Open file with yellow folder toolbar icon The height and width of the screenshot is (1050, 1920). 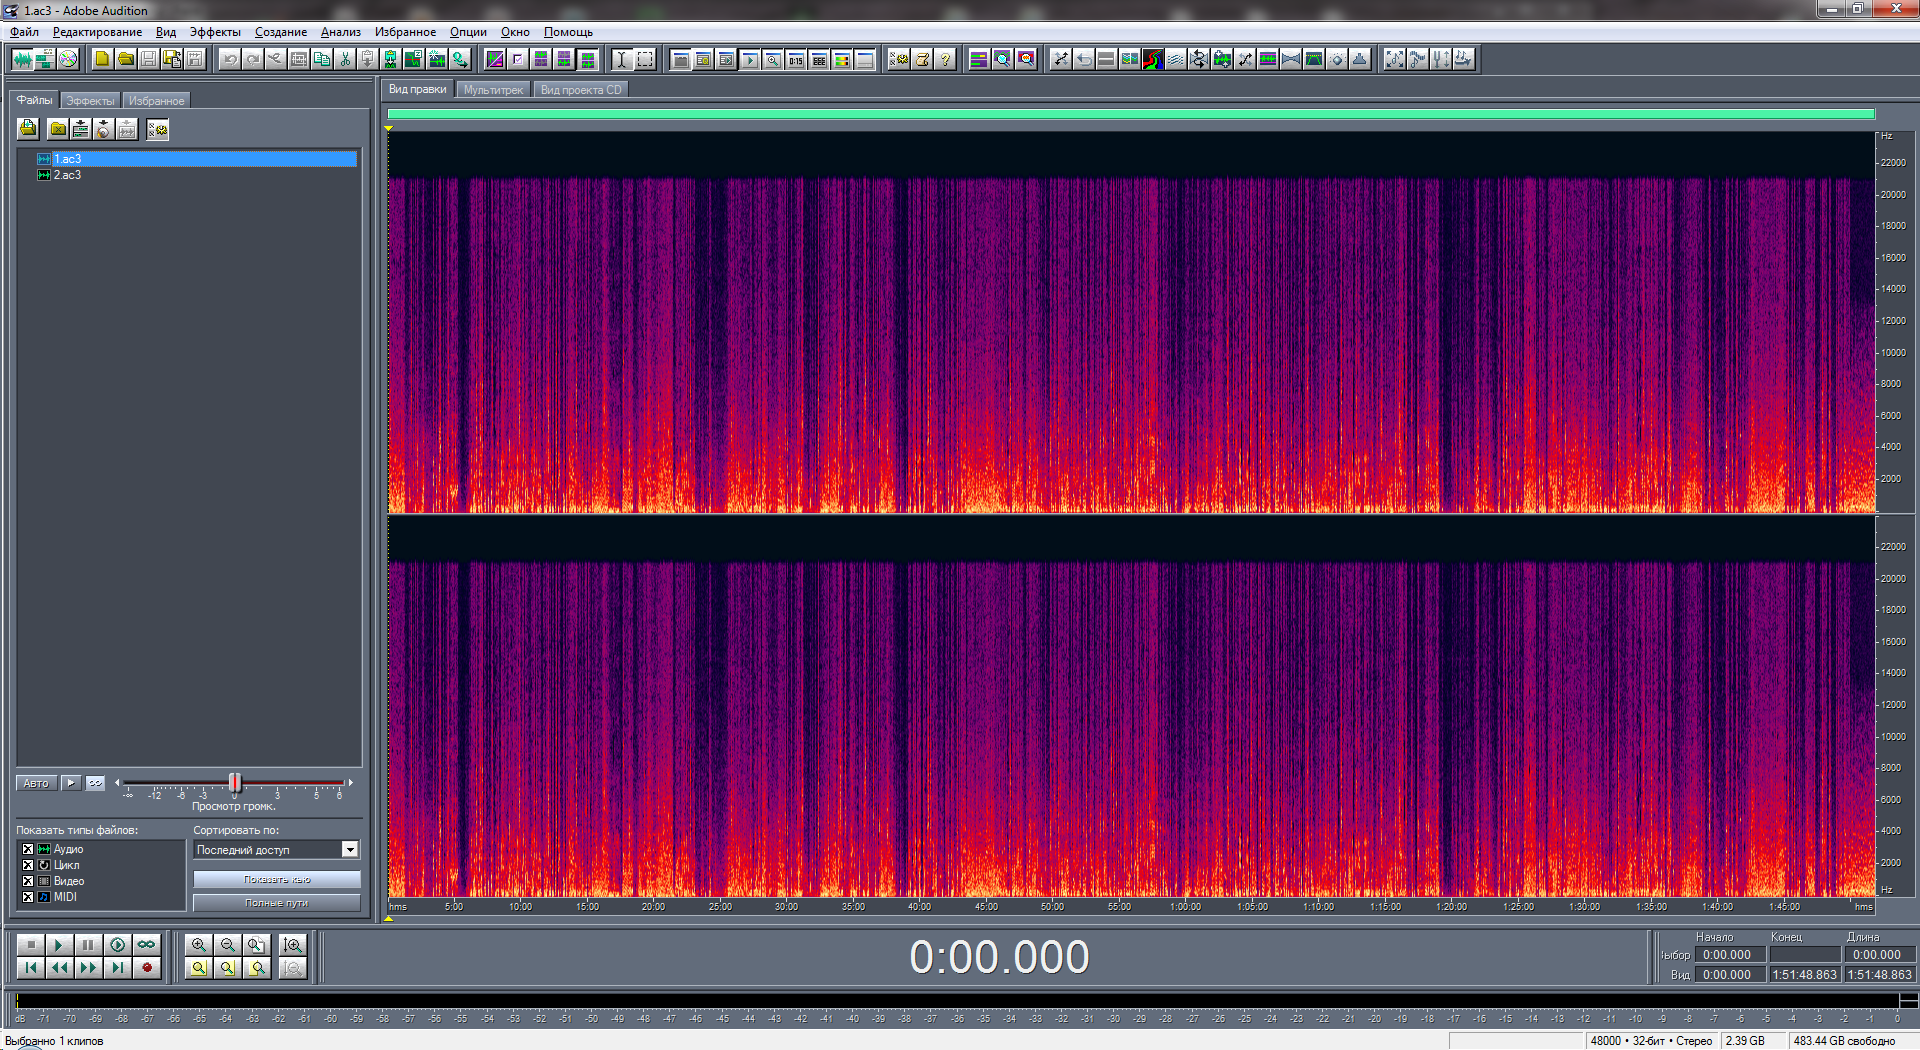(125, 59)
